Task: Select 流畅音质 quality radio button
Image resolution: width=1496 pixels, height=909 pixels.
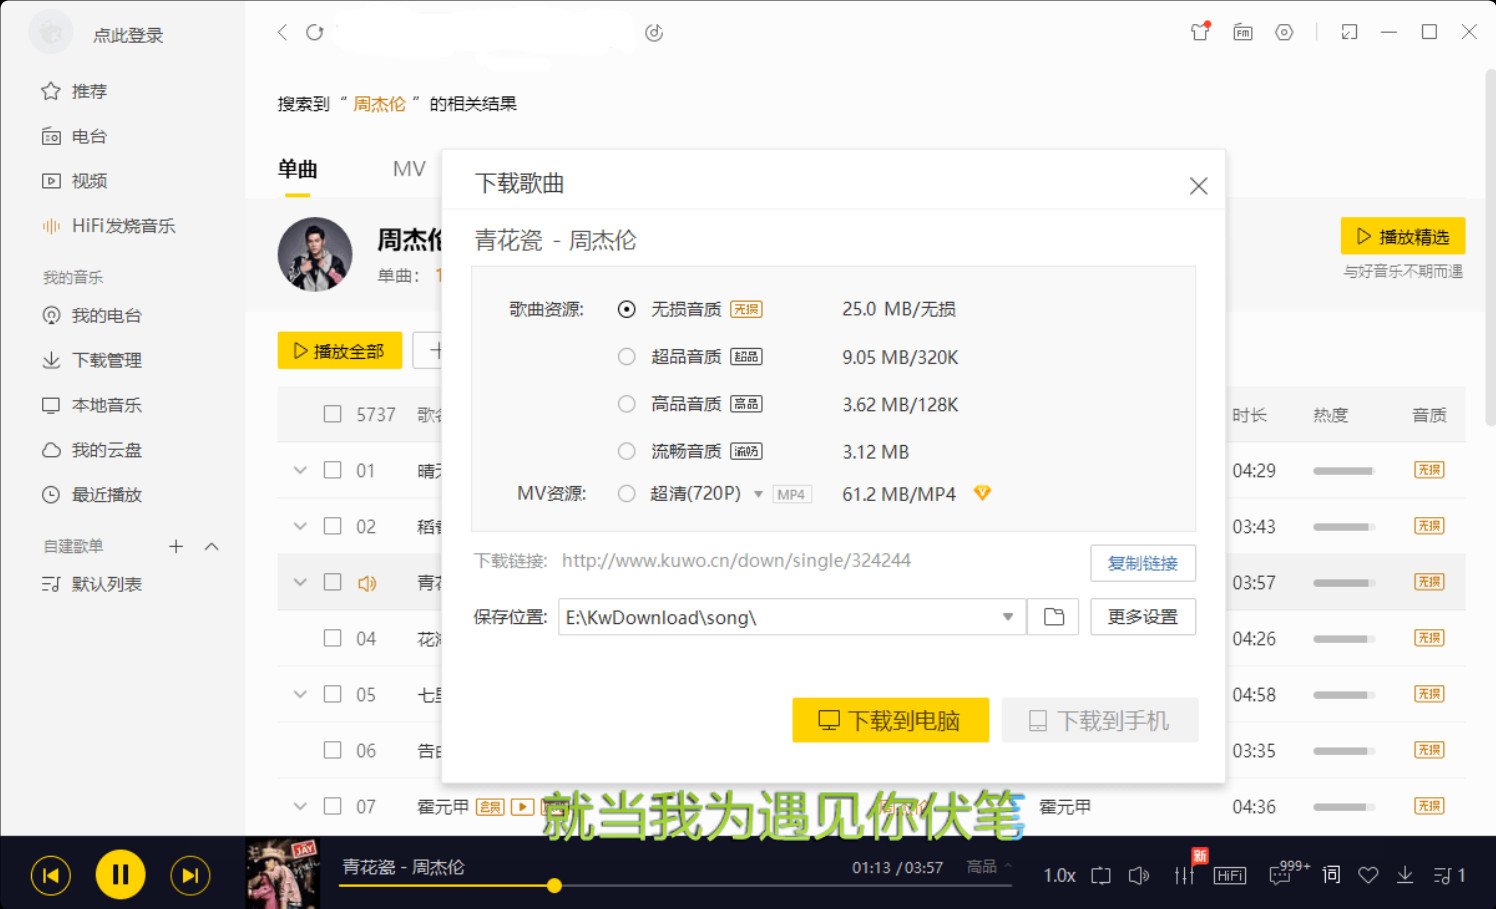Action: coord(627,452)
